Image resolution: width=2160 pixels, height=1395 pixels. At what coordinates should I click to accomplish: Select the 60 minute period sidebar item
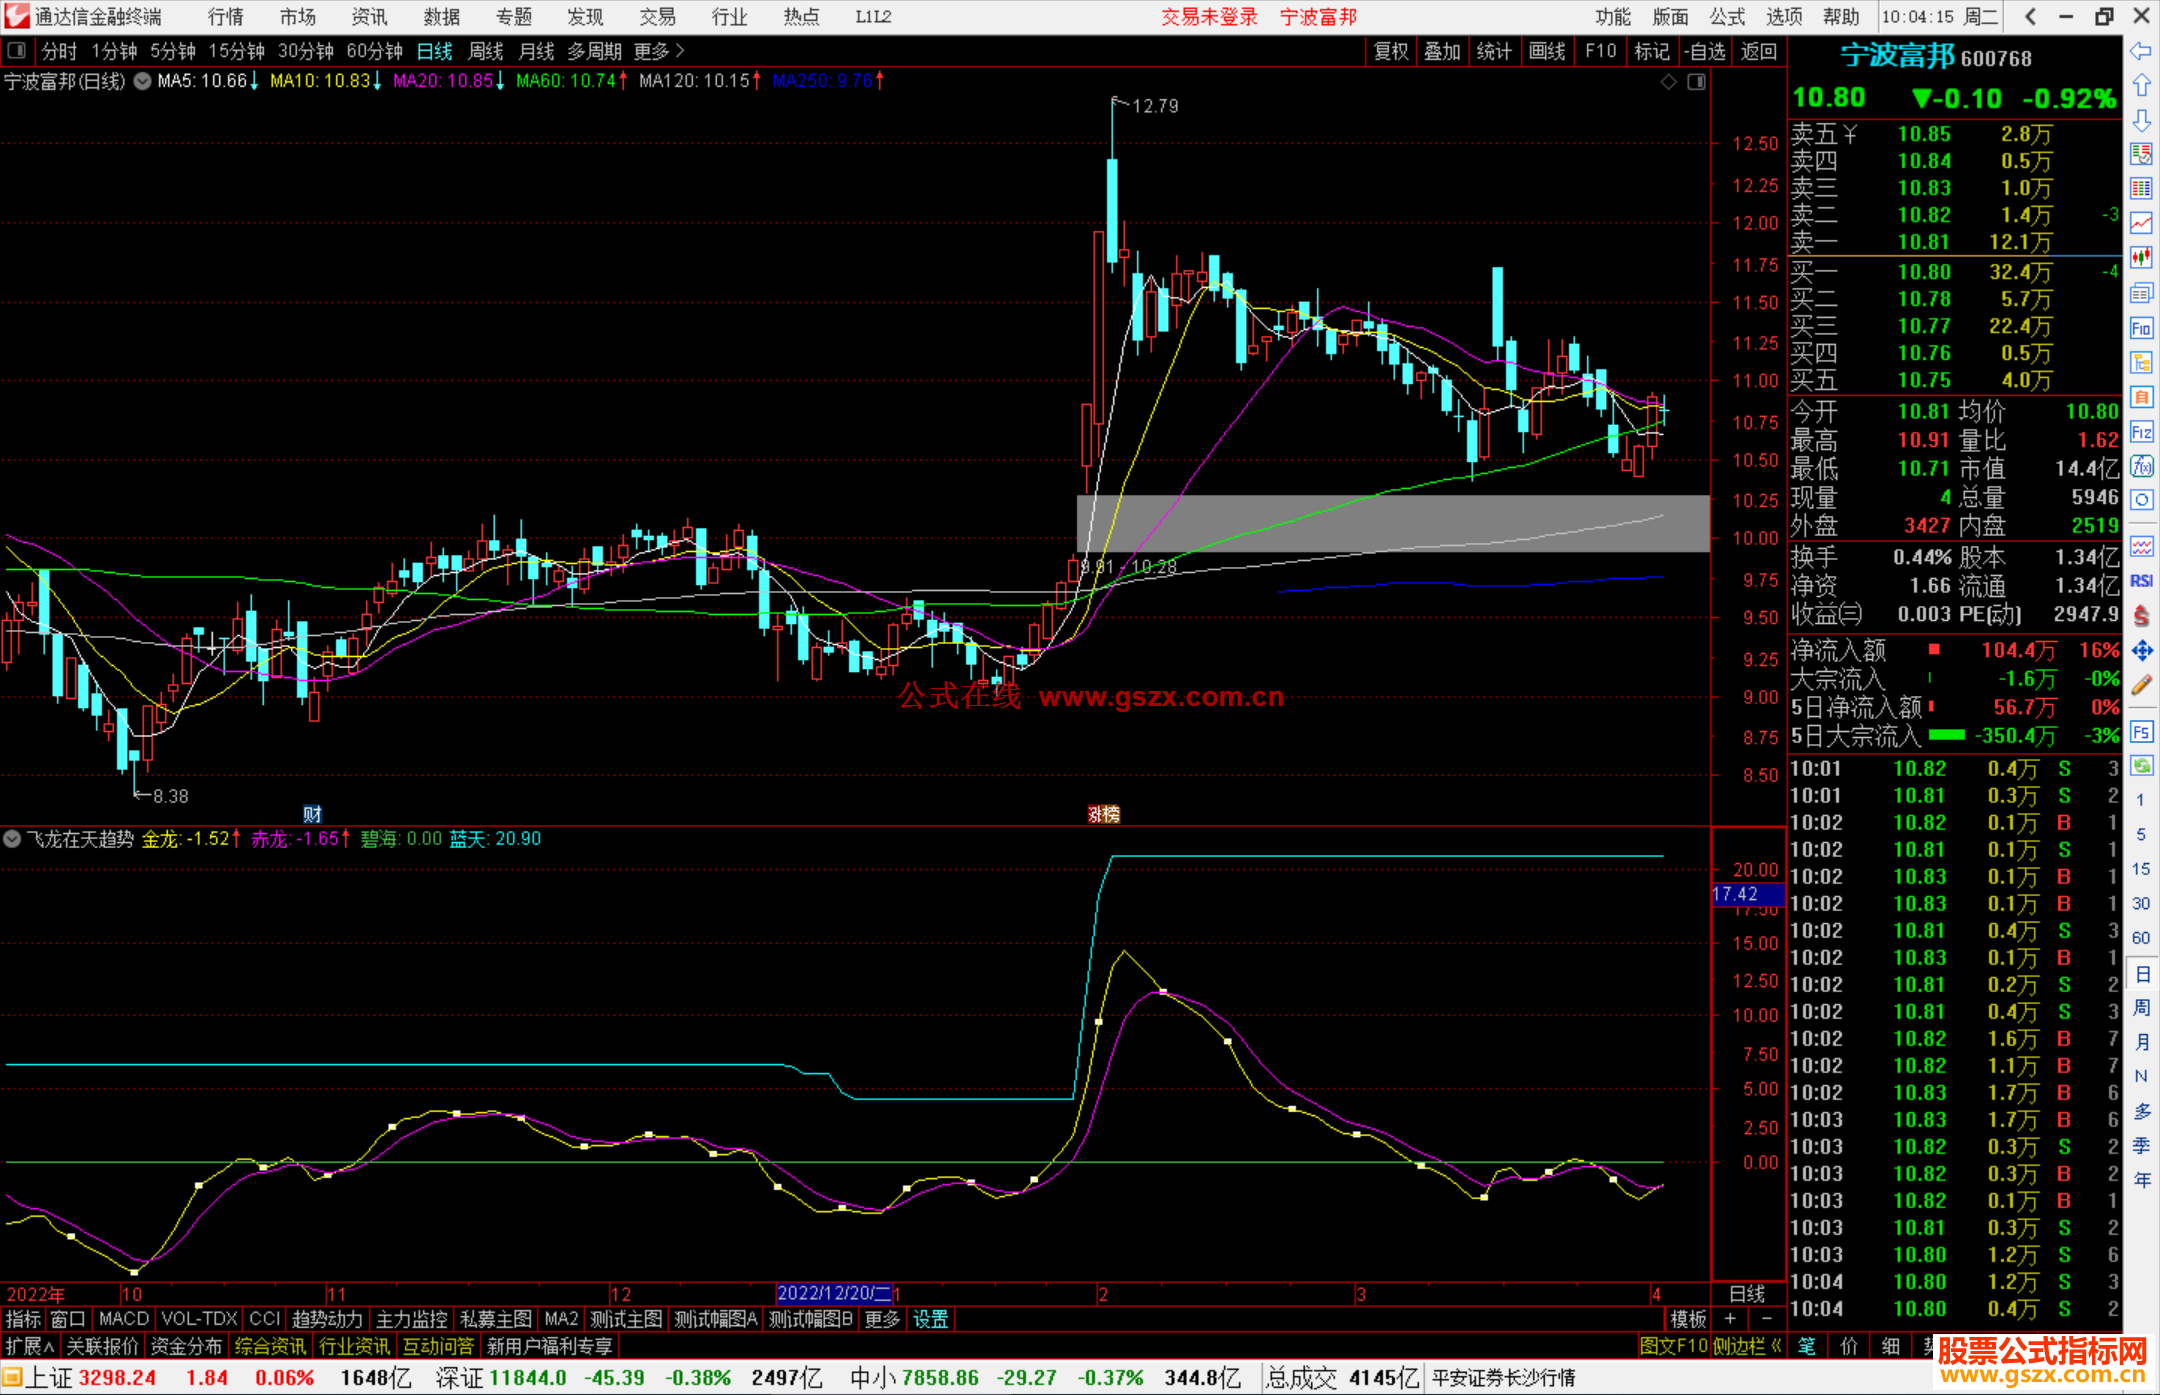[2141, 938]
